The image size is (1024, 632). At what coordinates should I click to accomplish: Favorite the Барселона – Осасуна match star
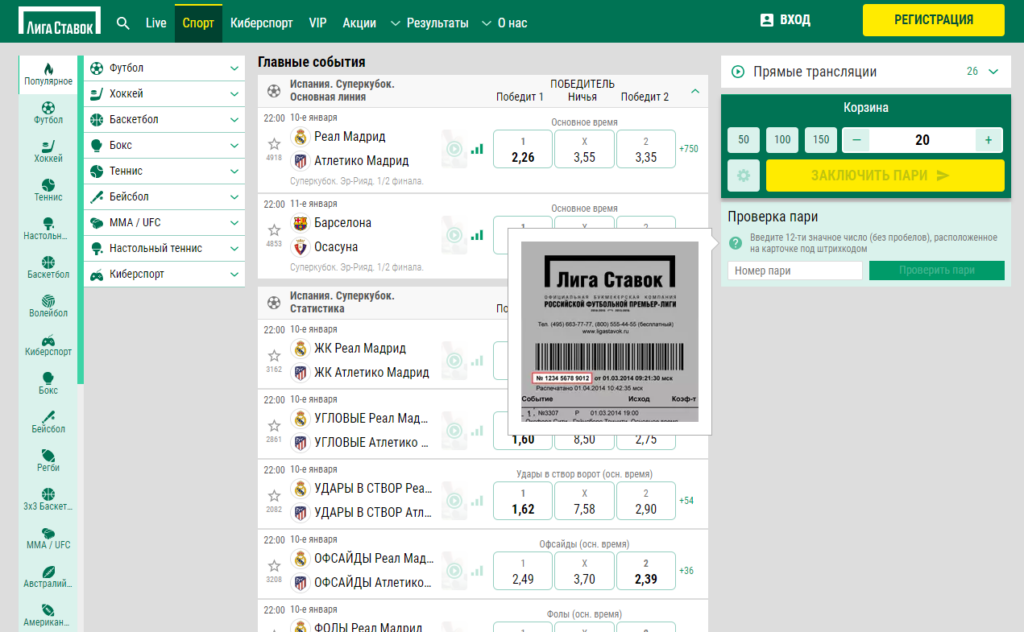pos(274,230)
